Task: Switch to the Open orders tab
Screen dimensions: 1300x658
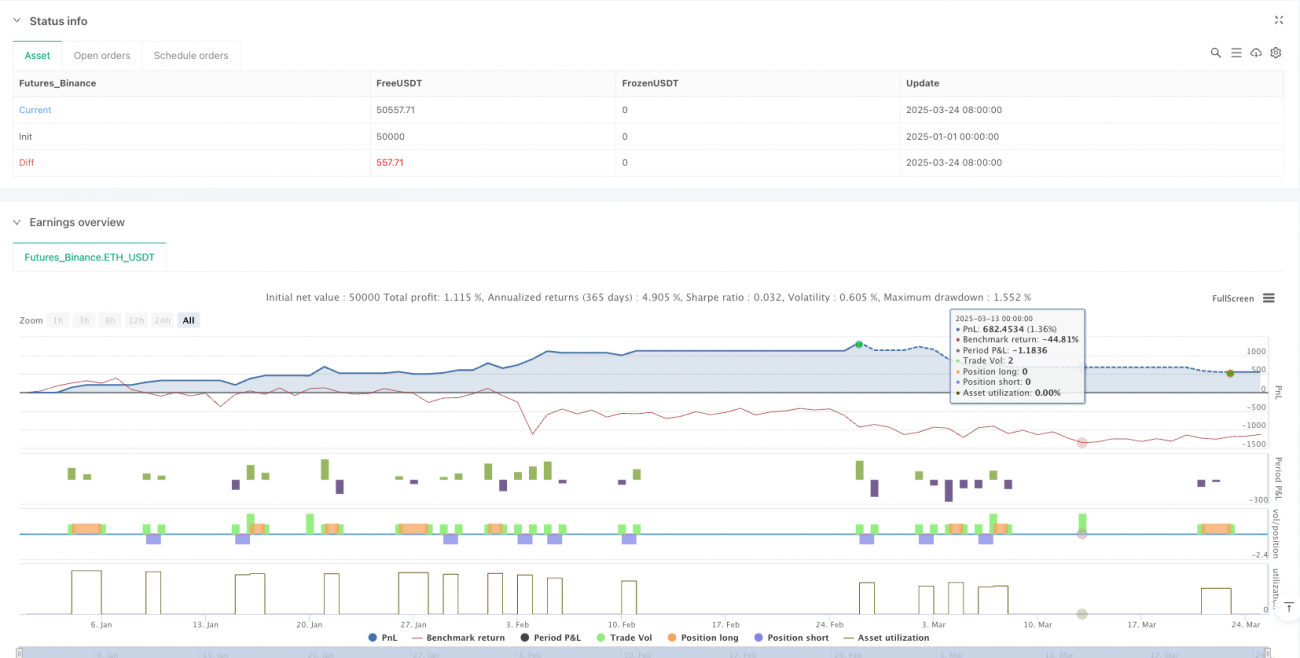Action: click(x=102, y=56)
